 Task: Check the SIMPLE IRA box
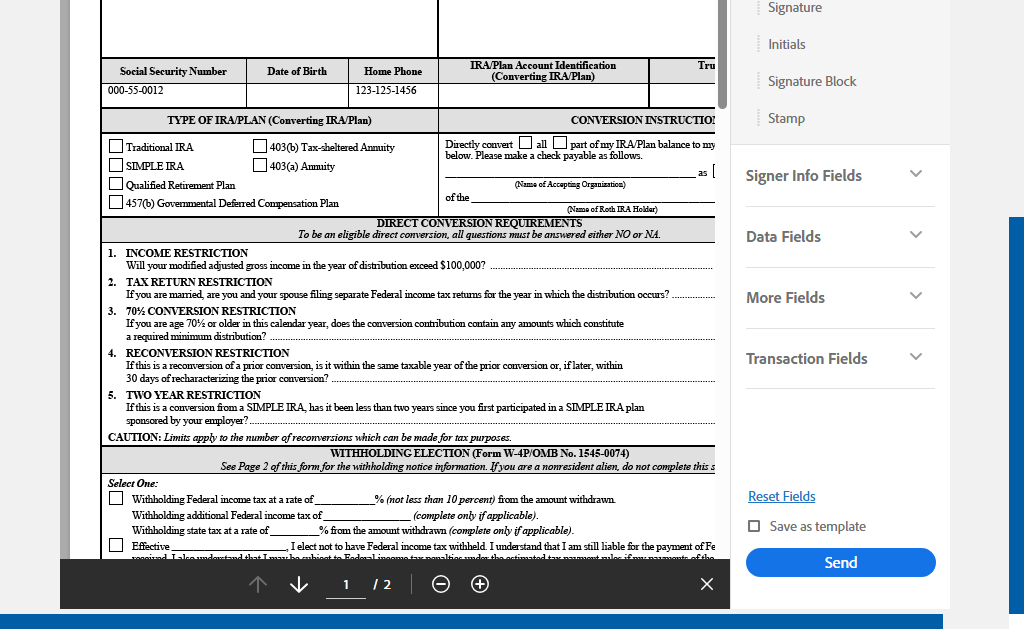coord(116,165)
